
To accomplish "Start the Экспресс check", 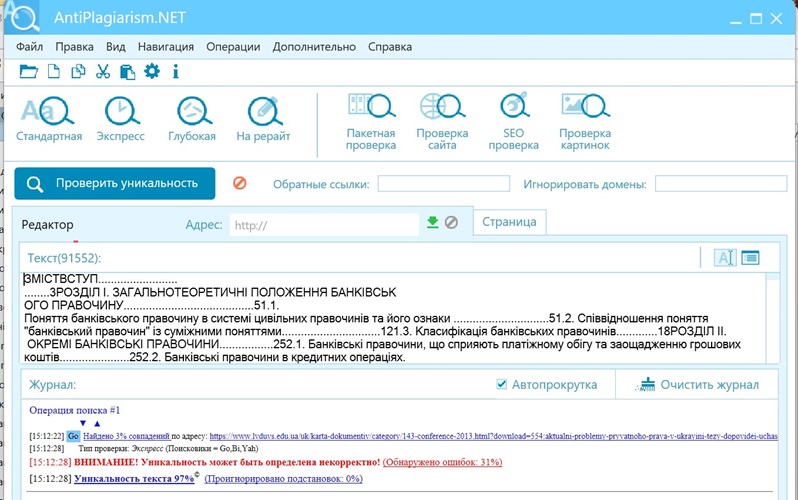I will [121, 119].
